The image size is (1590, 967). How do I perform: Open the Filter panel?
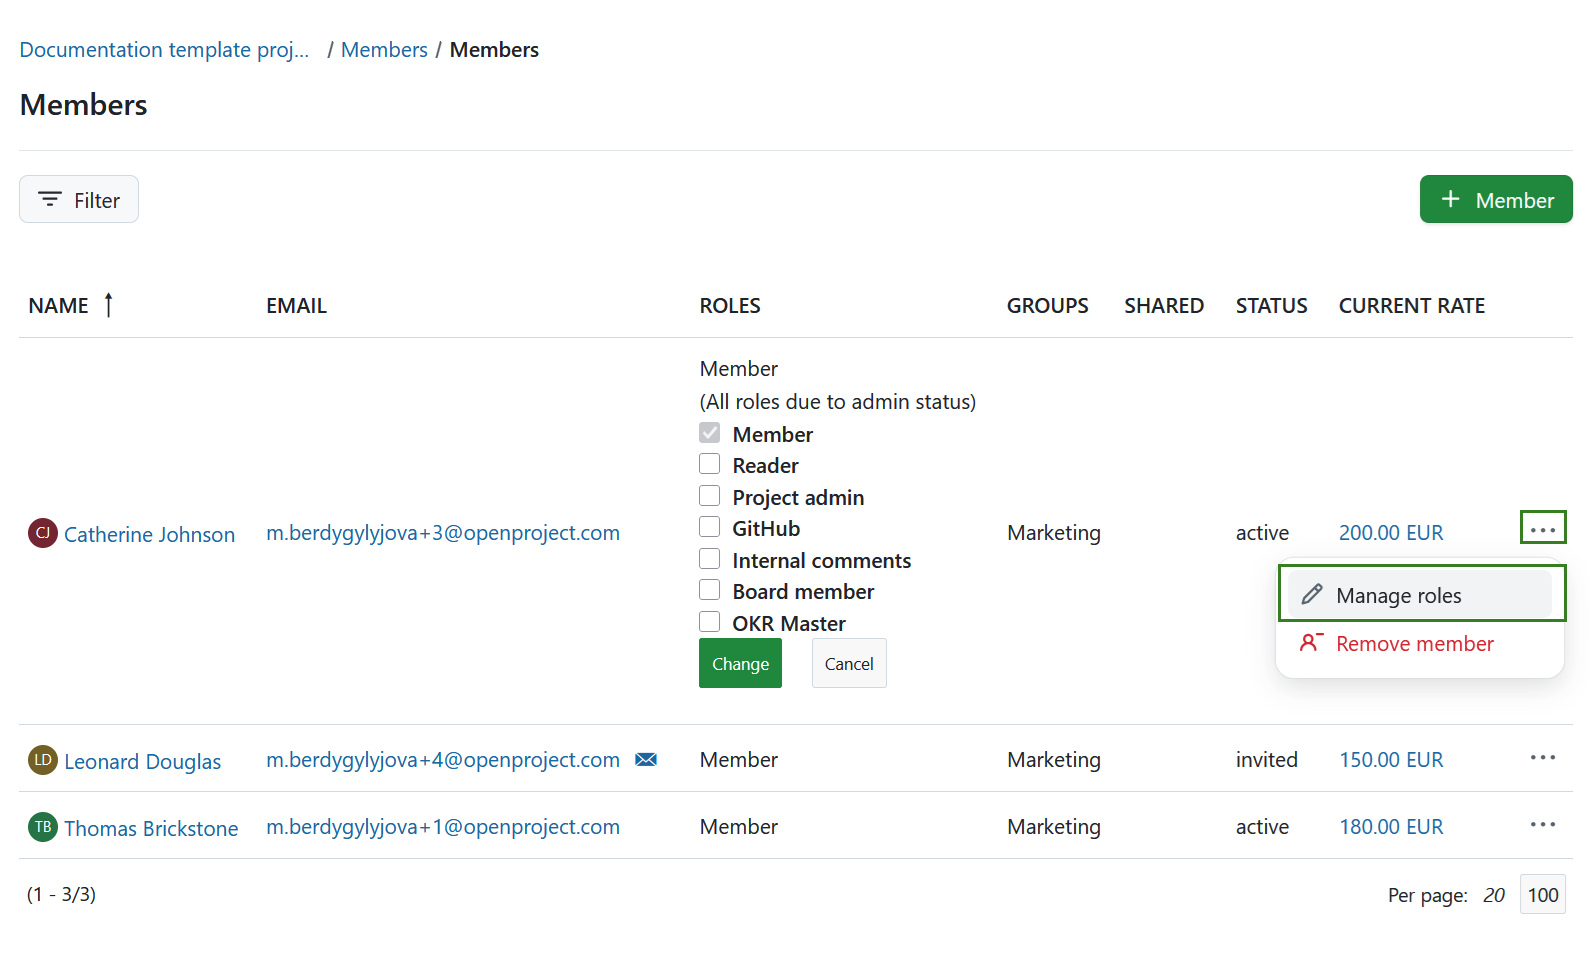click(x=79, y=200)
